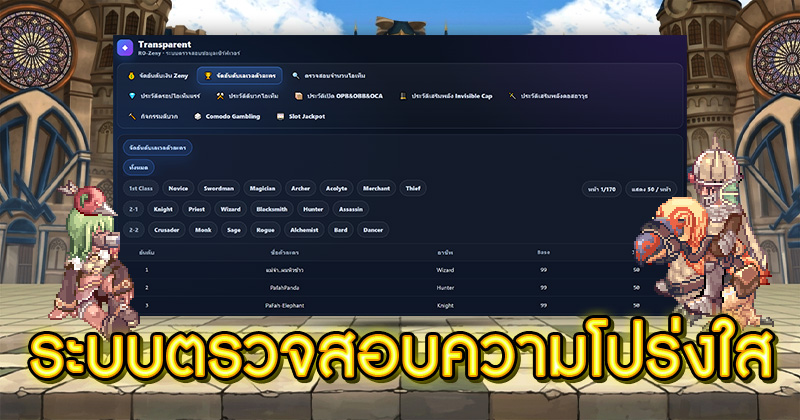Click the trophy icon on the active tab
Screen dimensions: 800x420
pos(208,76)
